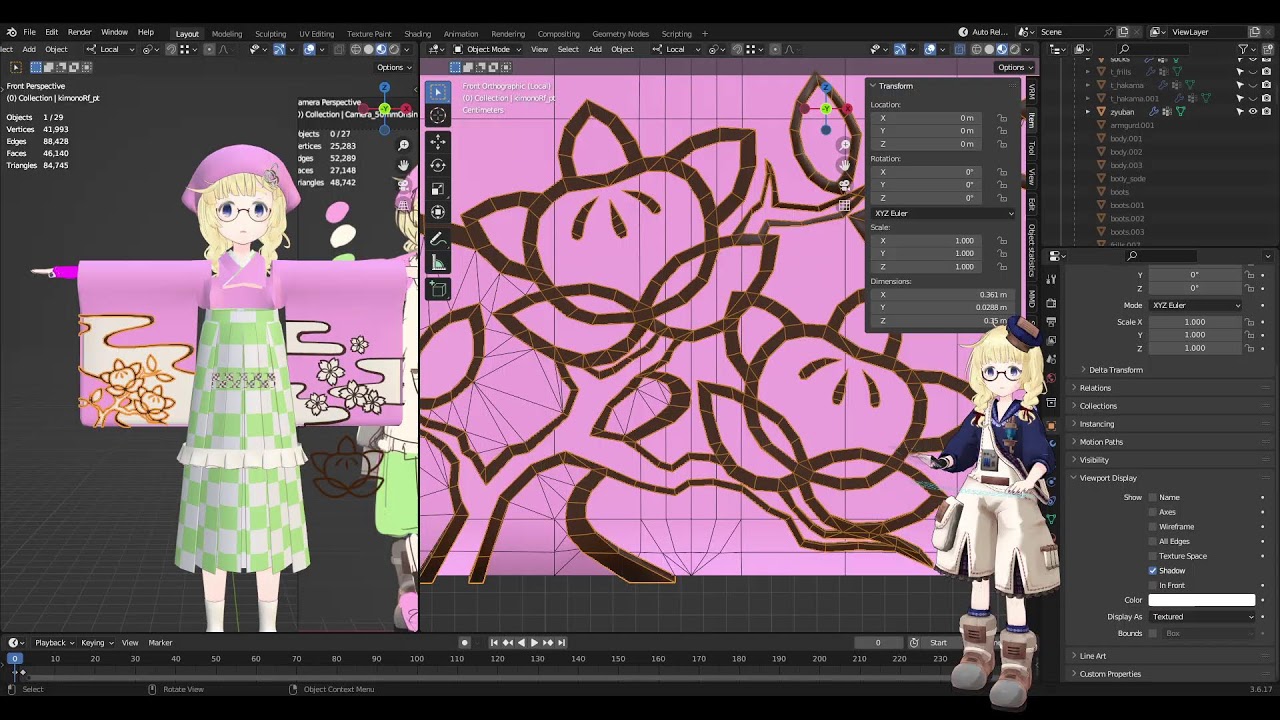This screenshot has height=720, width=1280.
Task: Select the Add Cube tool in center viewport
Action: pyautogui.click(x=438, y=289)
